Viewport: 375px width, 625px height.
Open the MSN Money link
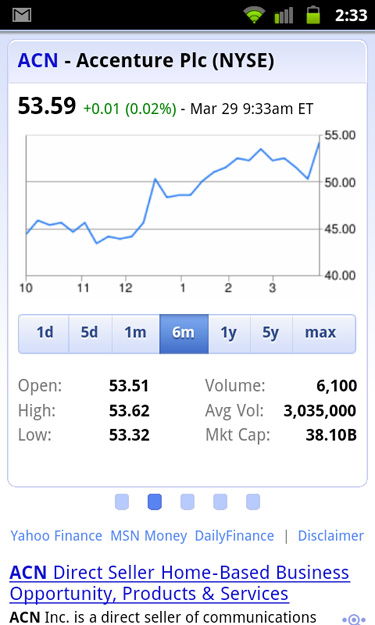tap(148, 536)
